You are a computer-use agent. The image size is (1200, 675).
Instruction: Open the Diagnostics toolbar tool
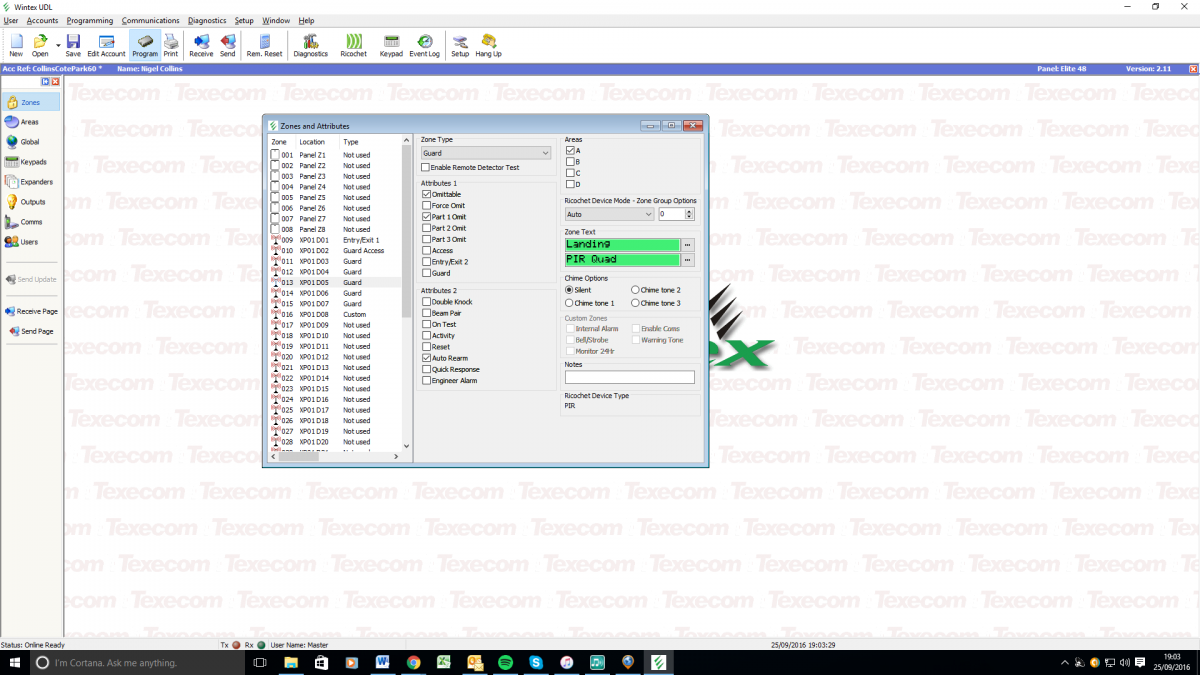click(x=310, y=45)
